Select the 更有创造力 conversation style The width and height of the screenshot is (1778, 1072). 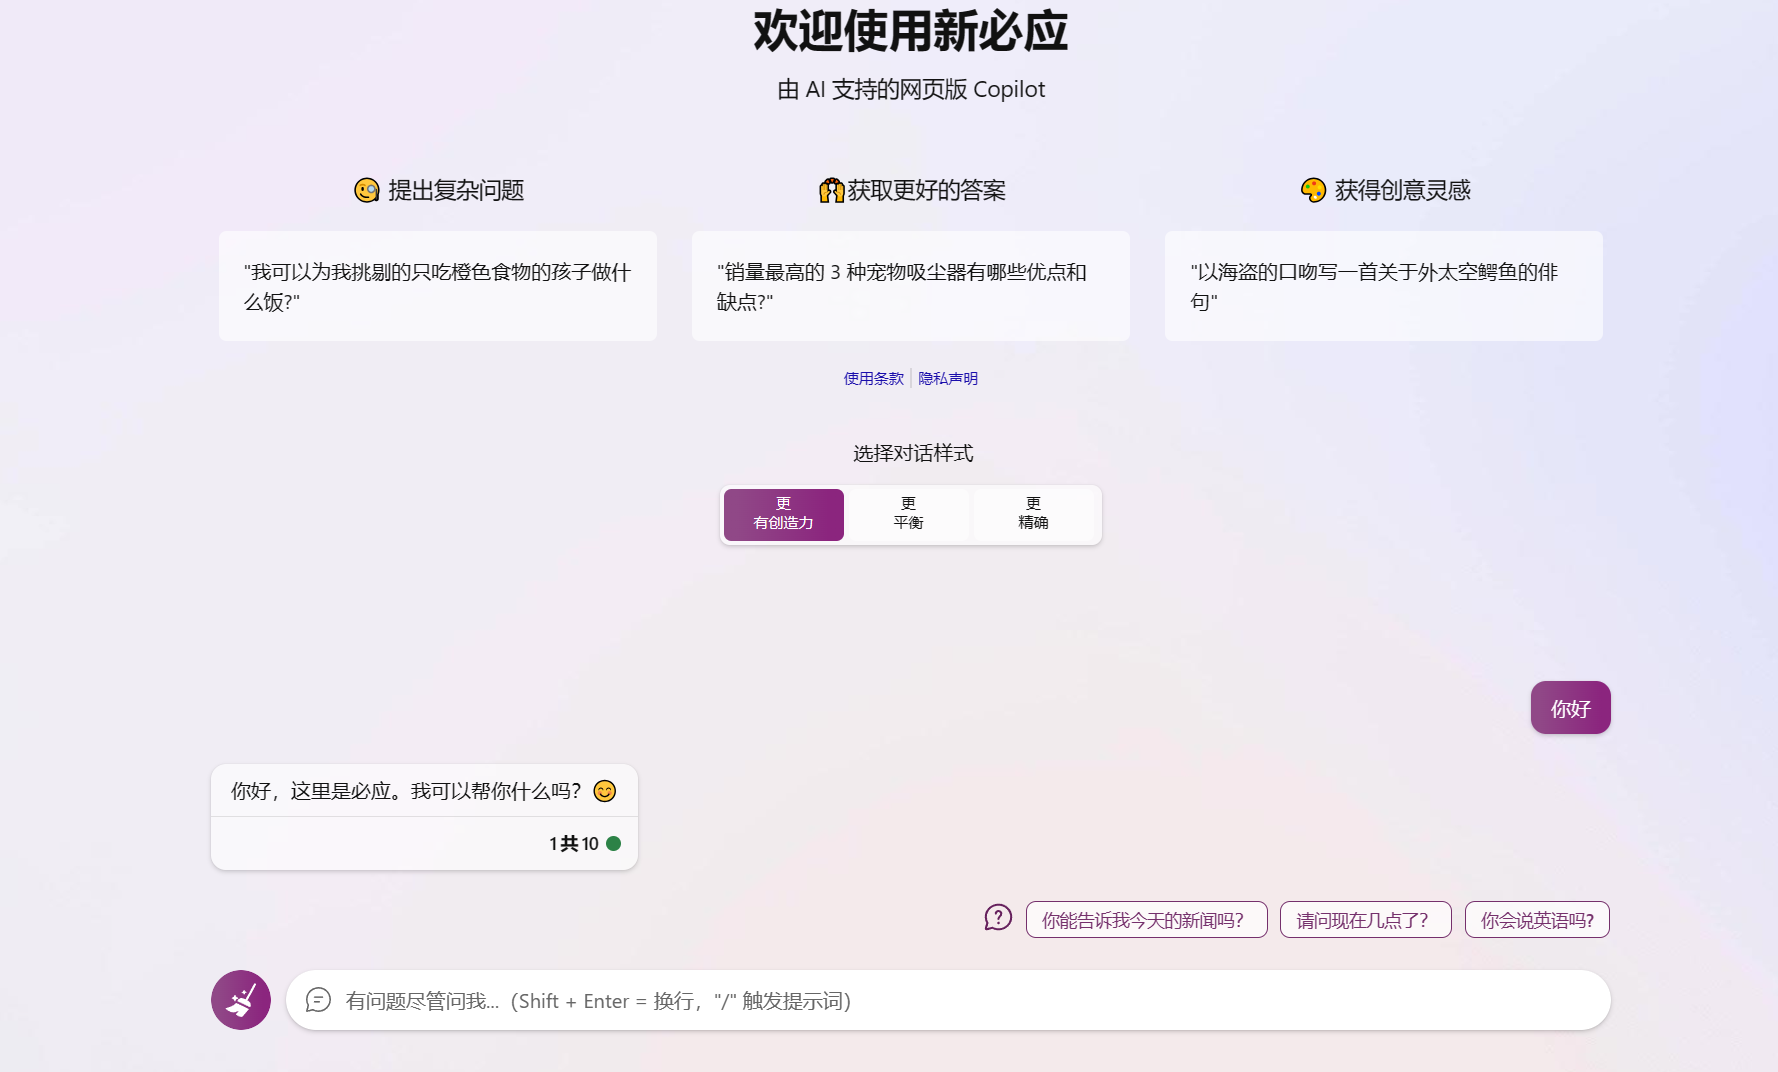tap(783, 514)
